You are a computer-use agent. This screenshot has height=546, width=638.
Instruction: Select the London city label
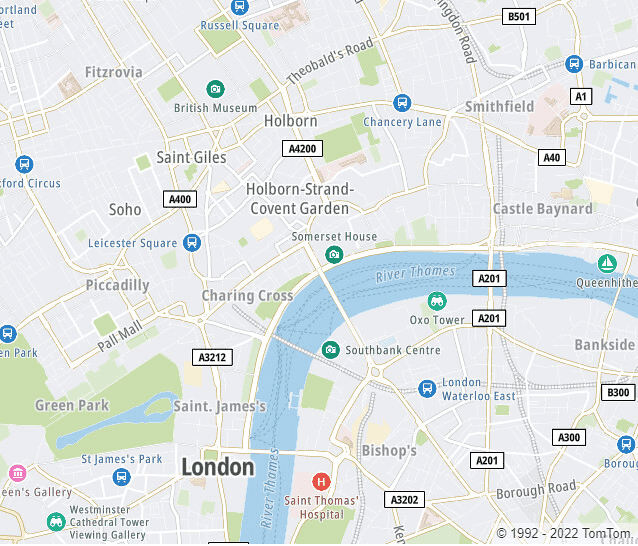point(218,467)
